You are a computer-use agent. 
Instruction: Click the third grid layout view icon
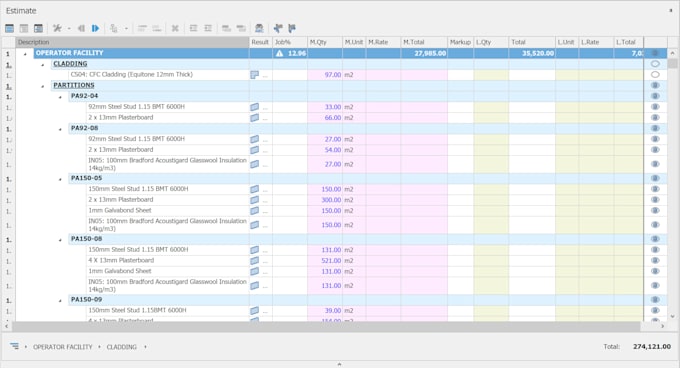38,29
